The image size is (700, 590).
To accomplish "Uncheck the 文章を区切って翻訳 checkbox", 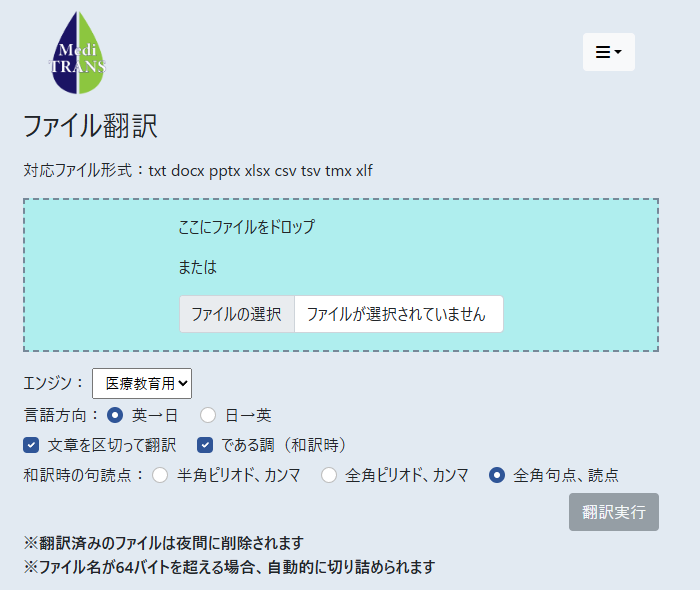I will (x=31, y=444).
